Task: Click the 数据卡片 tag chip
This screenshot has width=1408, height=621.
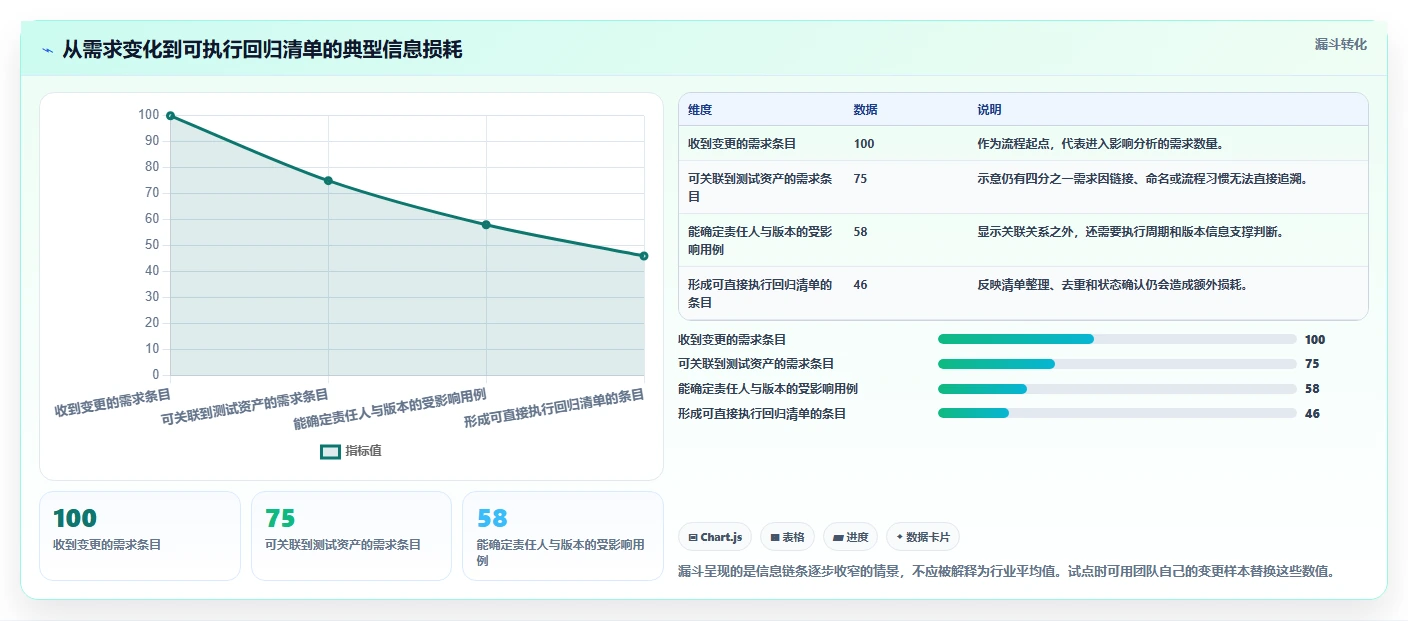Action: [x=923, y=537]
